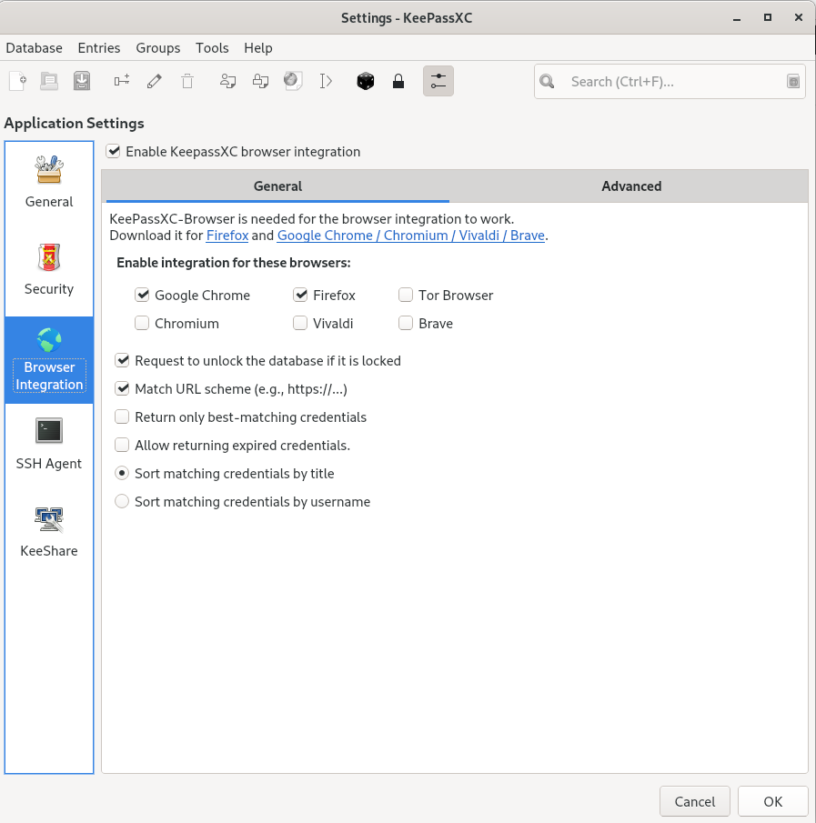Switch to the Advanced tab
This screenshot has height=823, width=816.
click(631, 186)
